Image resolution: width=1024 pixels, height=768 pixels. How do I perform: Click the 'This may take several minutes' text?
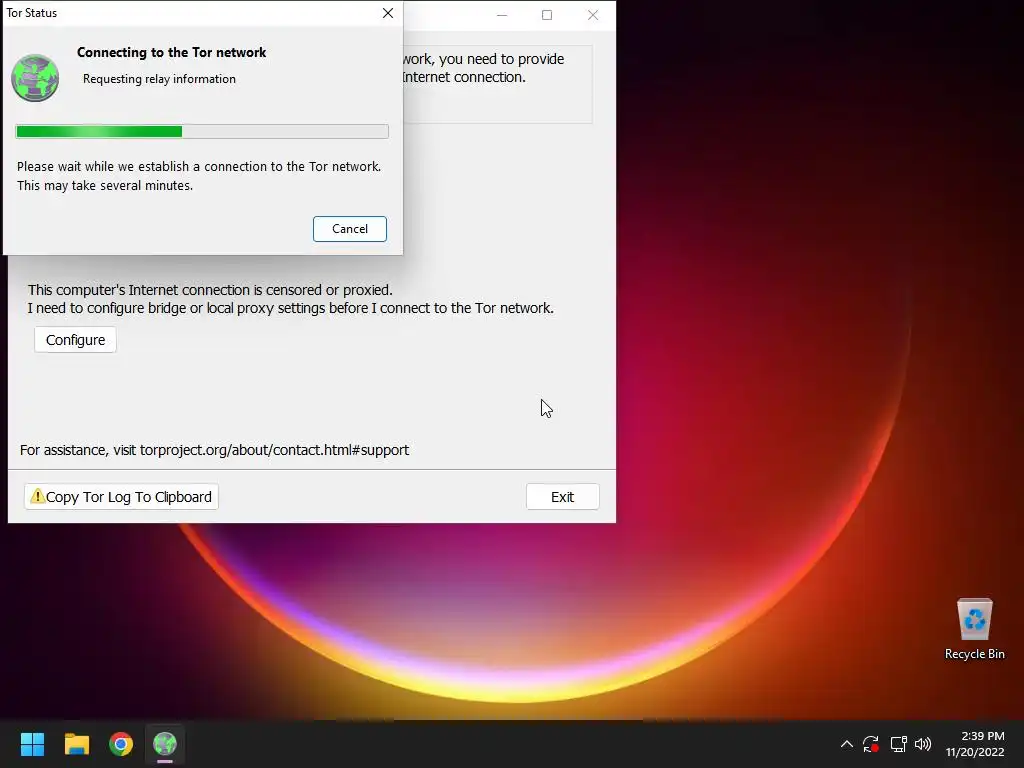(104, 185)
